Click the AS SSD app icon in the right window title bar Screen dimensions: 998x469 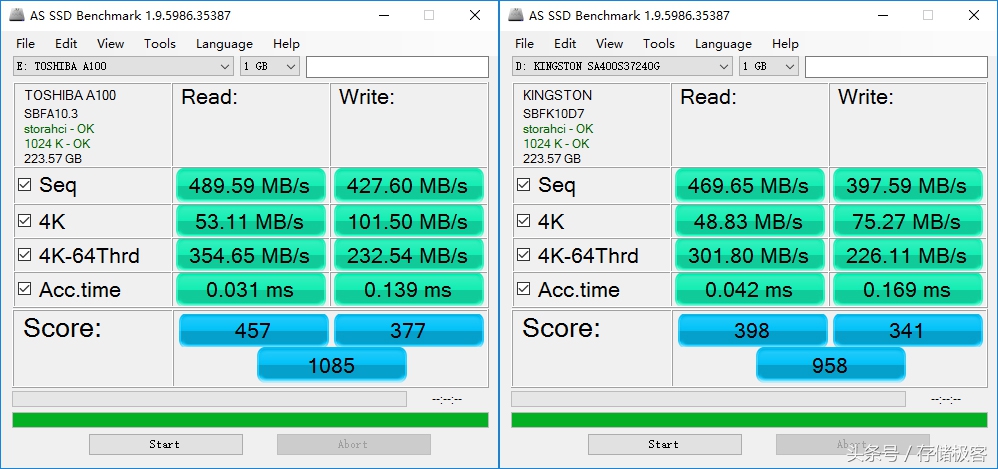point(515,15)
